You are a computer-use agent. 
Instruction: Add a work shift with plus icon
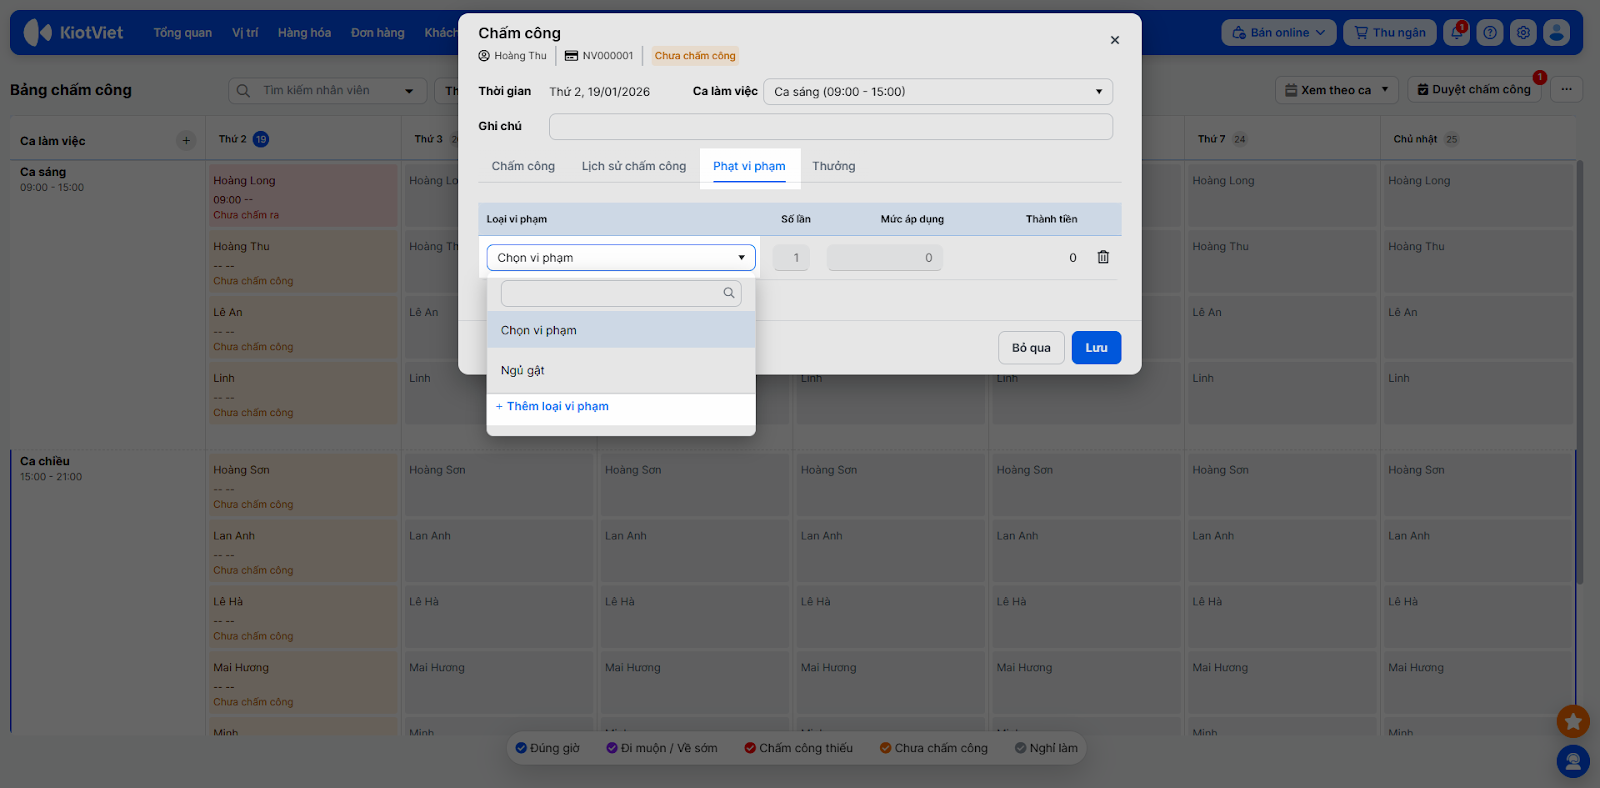pyautogui.click(x=186, y=141)
